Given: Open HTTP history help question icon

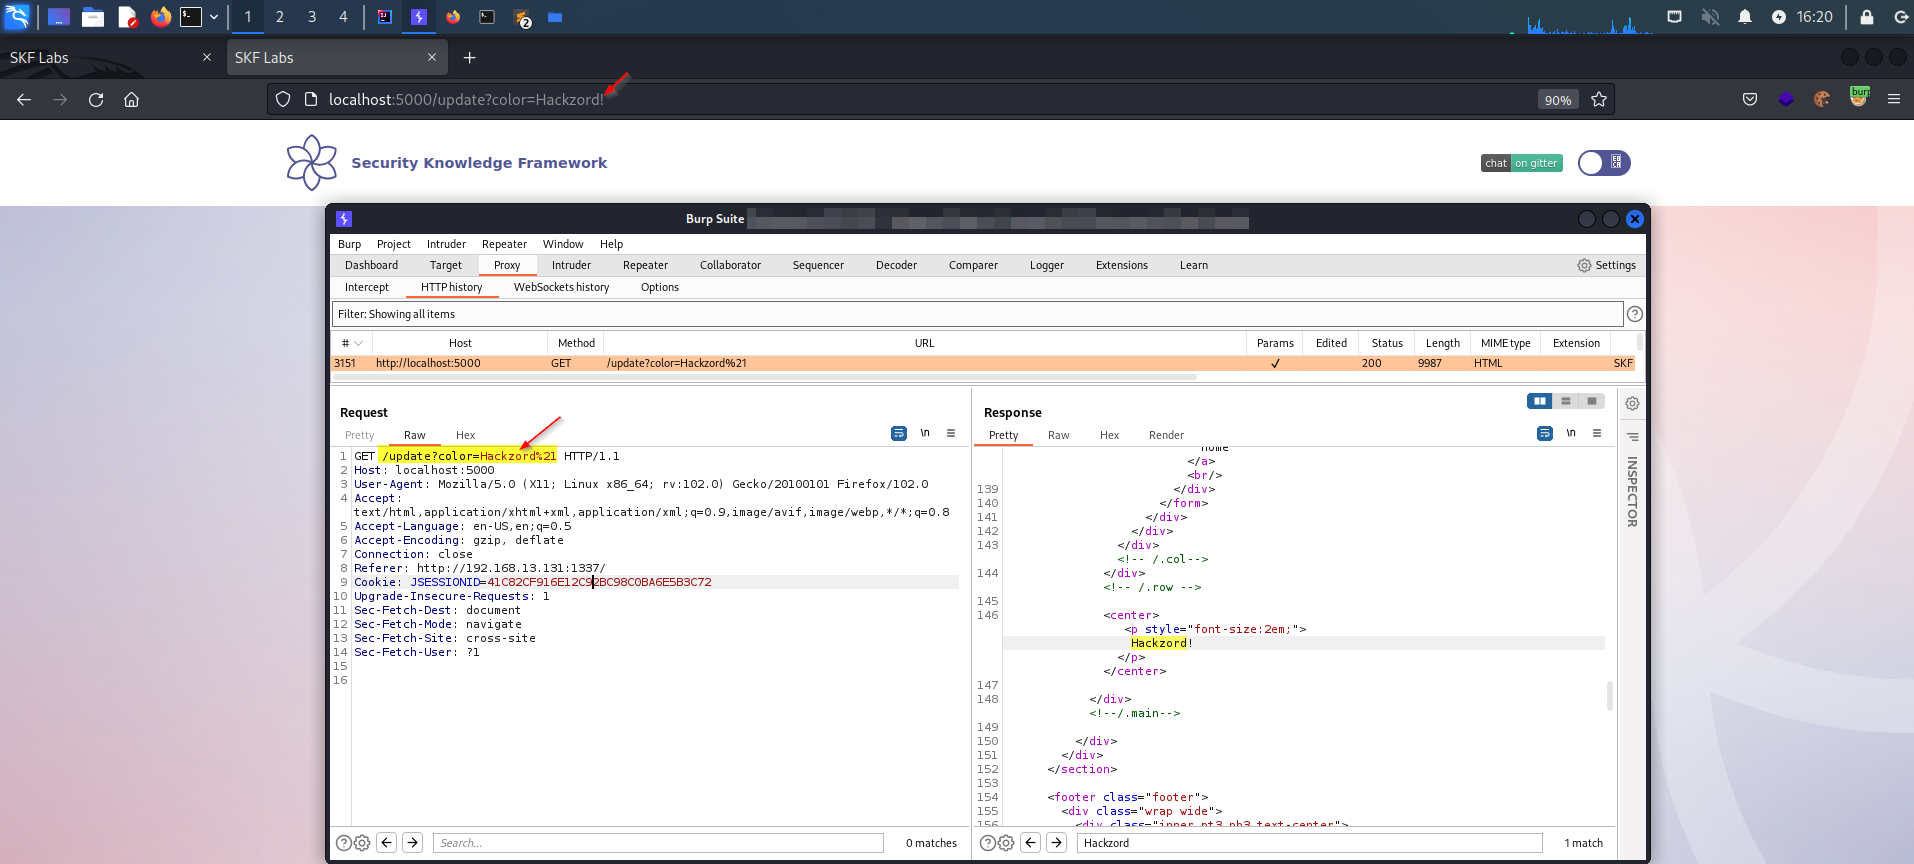Looking at the screenshot, I should tap(1635, 314).
